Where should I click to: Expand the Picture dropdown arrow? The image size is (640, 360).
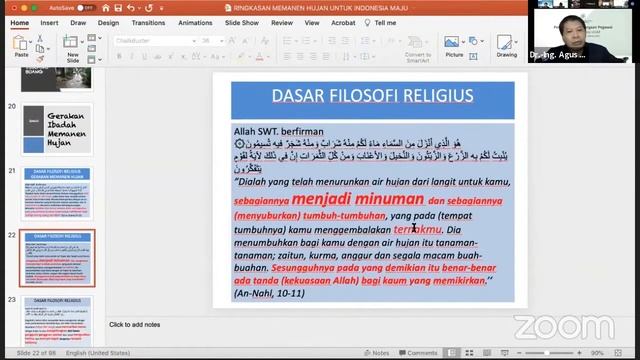(463, 42)
